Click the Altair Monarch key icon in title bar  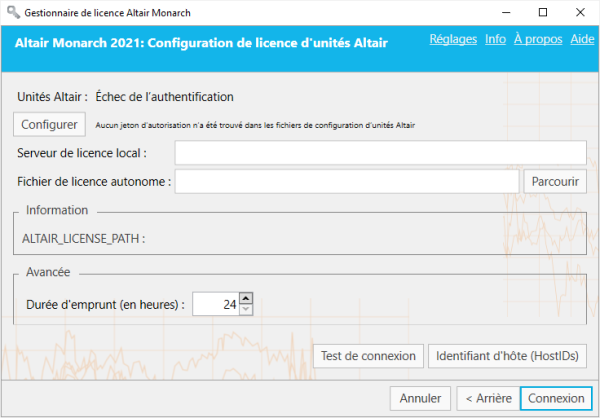tap(11, 12)
